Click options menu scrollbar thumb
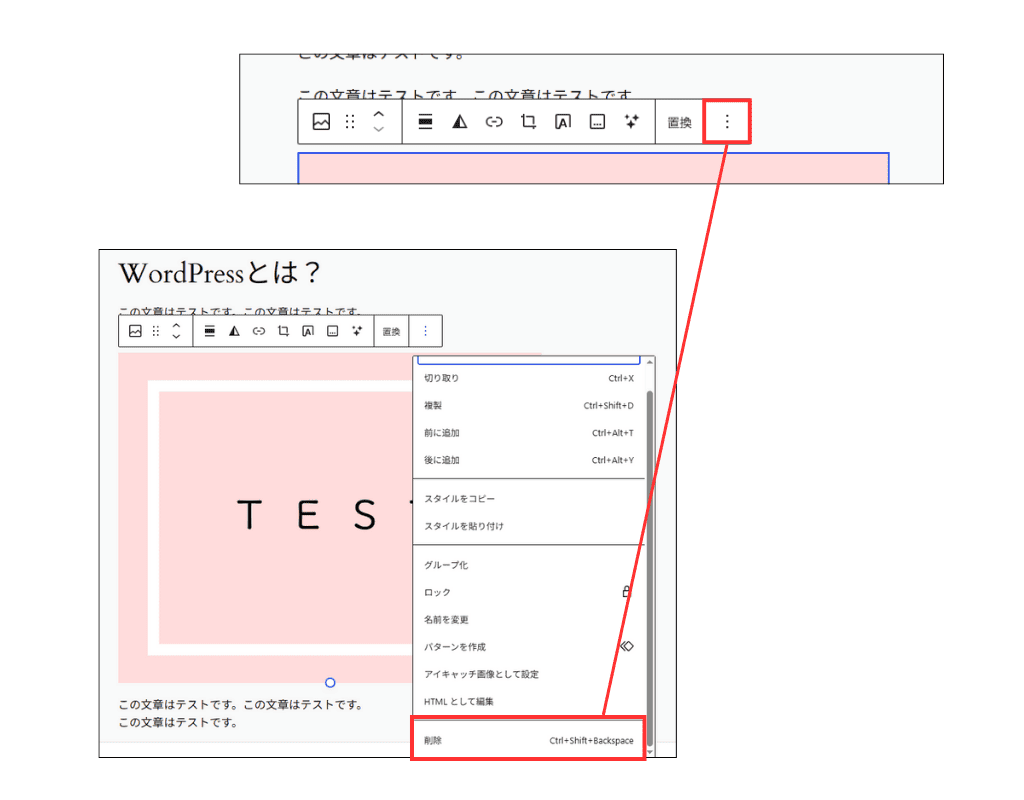This screenshot has width=1024, height=800. click(650, 568)
